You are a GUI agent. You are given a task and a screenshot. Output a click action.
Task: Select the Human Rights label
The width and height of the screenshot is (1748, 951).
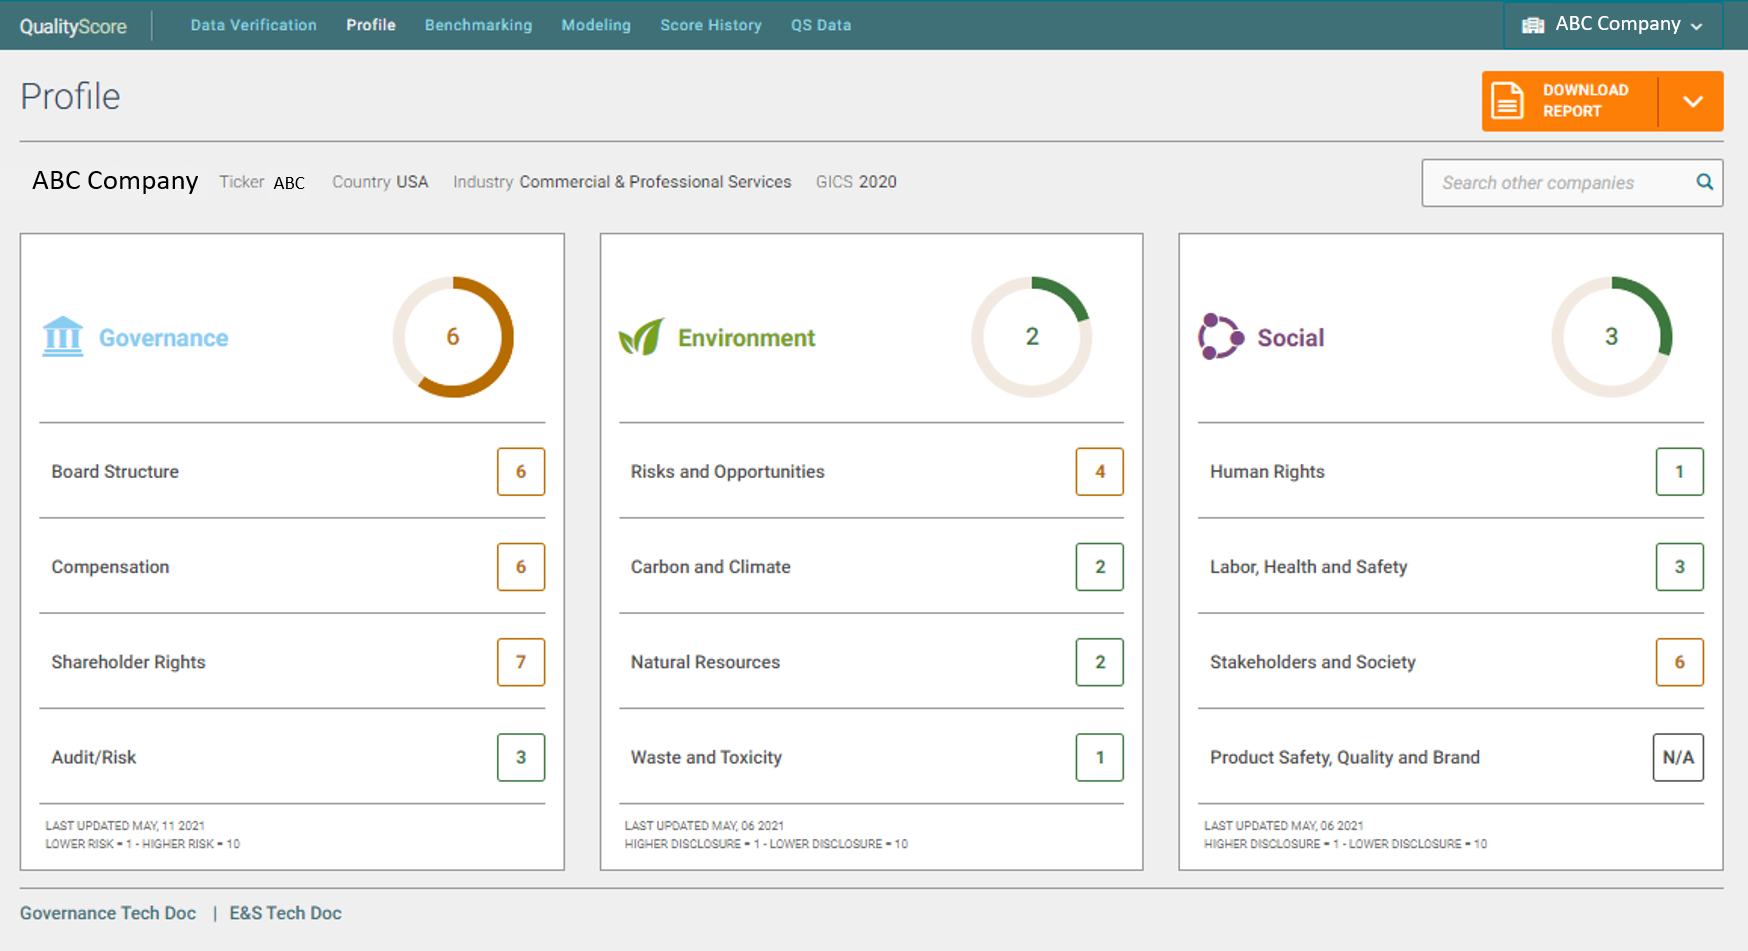(x=1267, y=472)
